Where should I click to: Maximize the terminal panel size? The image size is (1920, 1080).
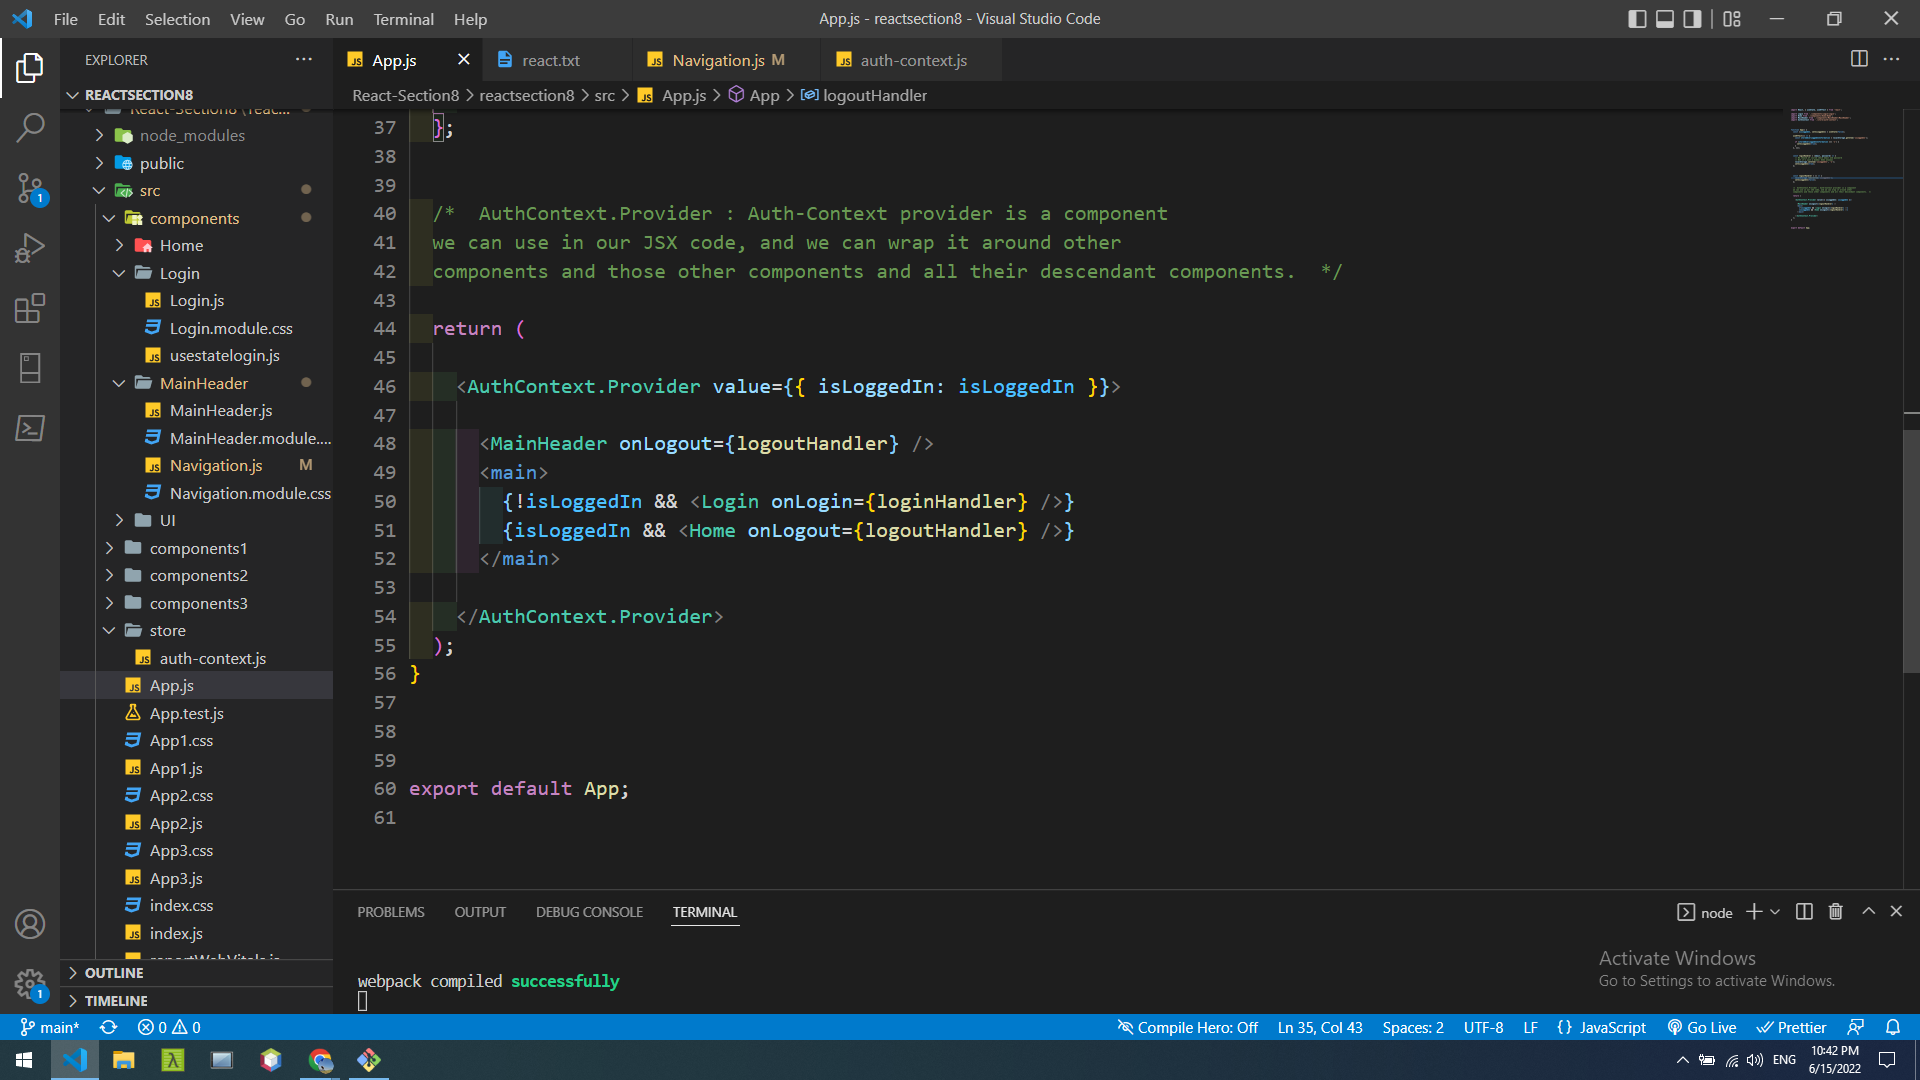tap(1868, 912)
